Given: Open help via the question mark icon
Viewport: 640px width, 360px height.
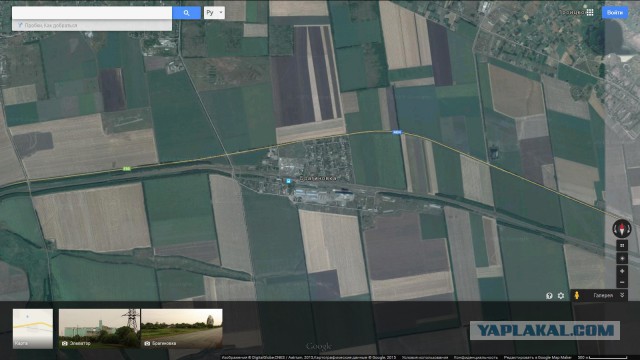Looking at the screenshot, I should 549,296.
